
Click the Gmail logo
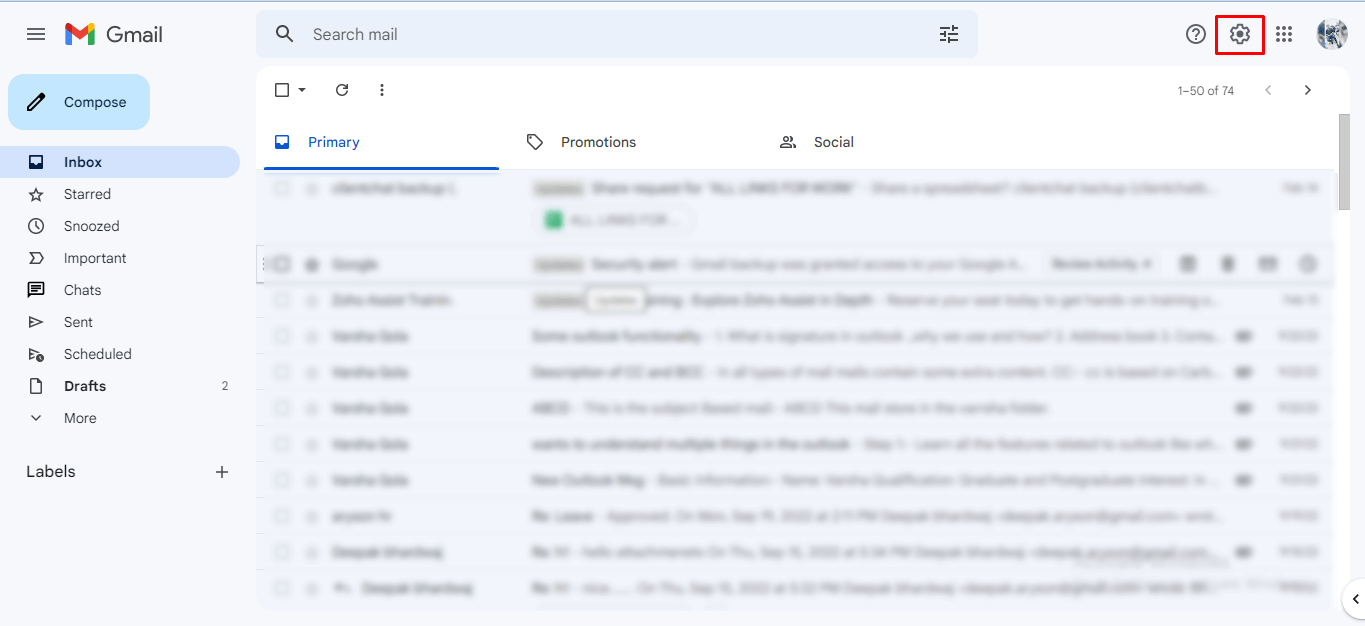click(114, 34)
